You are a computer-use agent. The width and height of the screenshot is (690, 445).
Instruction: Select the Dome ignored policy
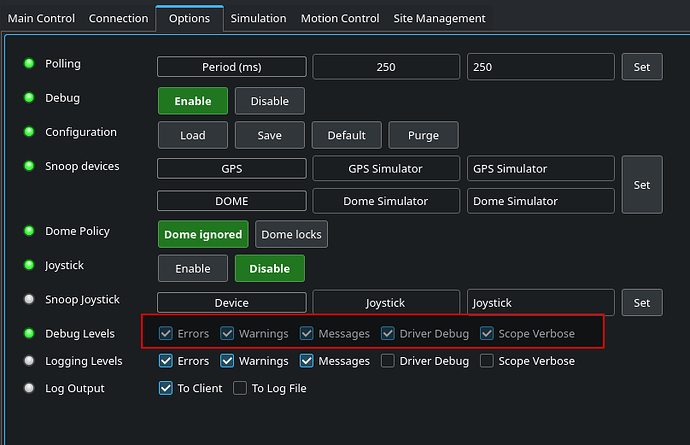coord(203,234)
